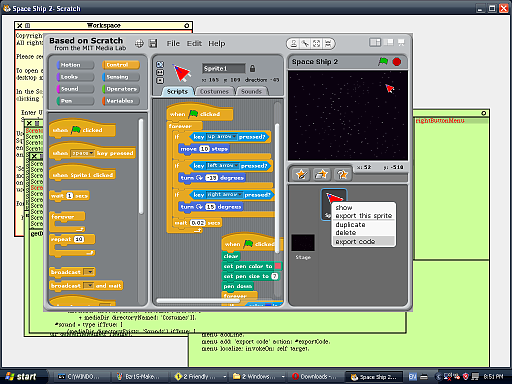The height and width of the screenshot is (384, 512).
Task: Switch to the Costumes tab
Action: tap(214, 91)
